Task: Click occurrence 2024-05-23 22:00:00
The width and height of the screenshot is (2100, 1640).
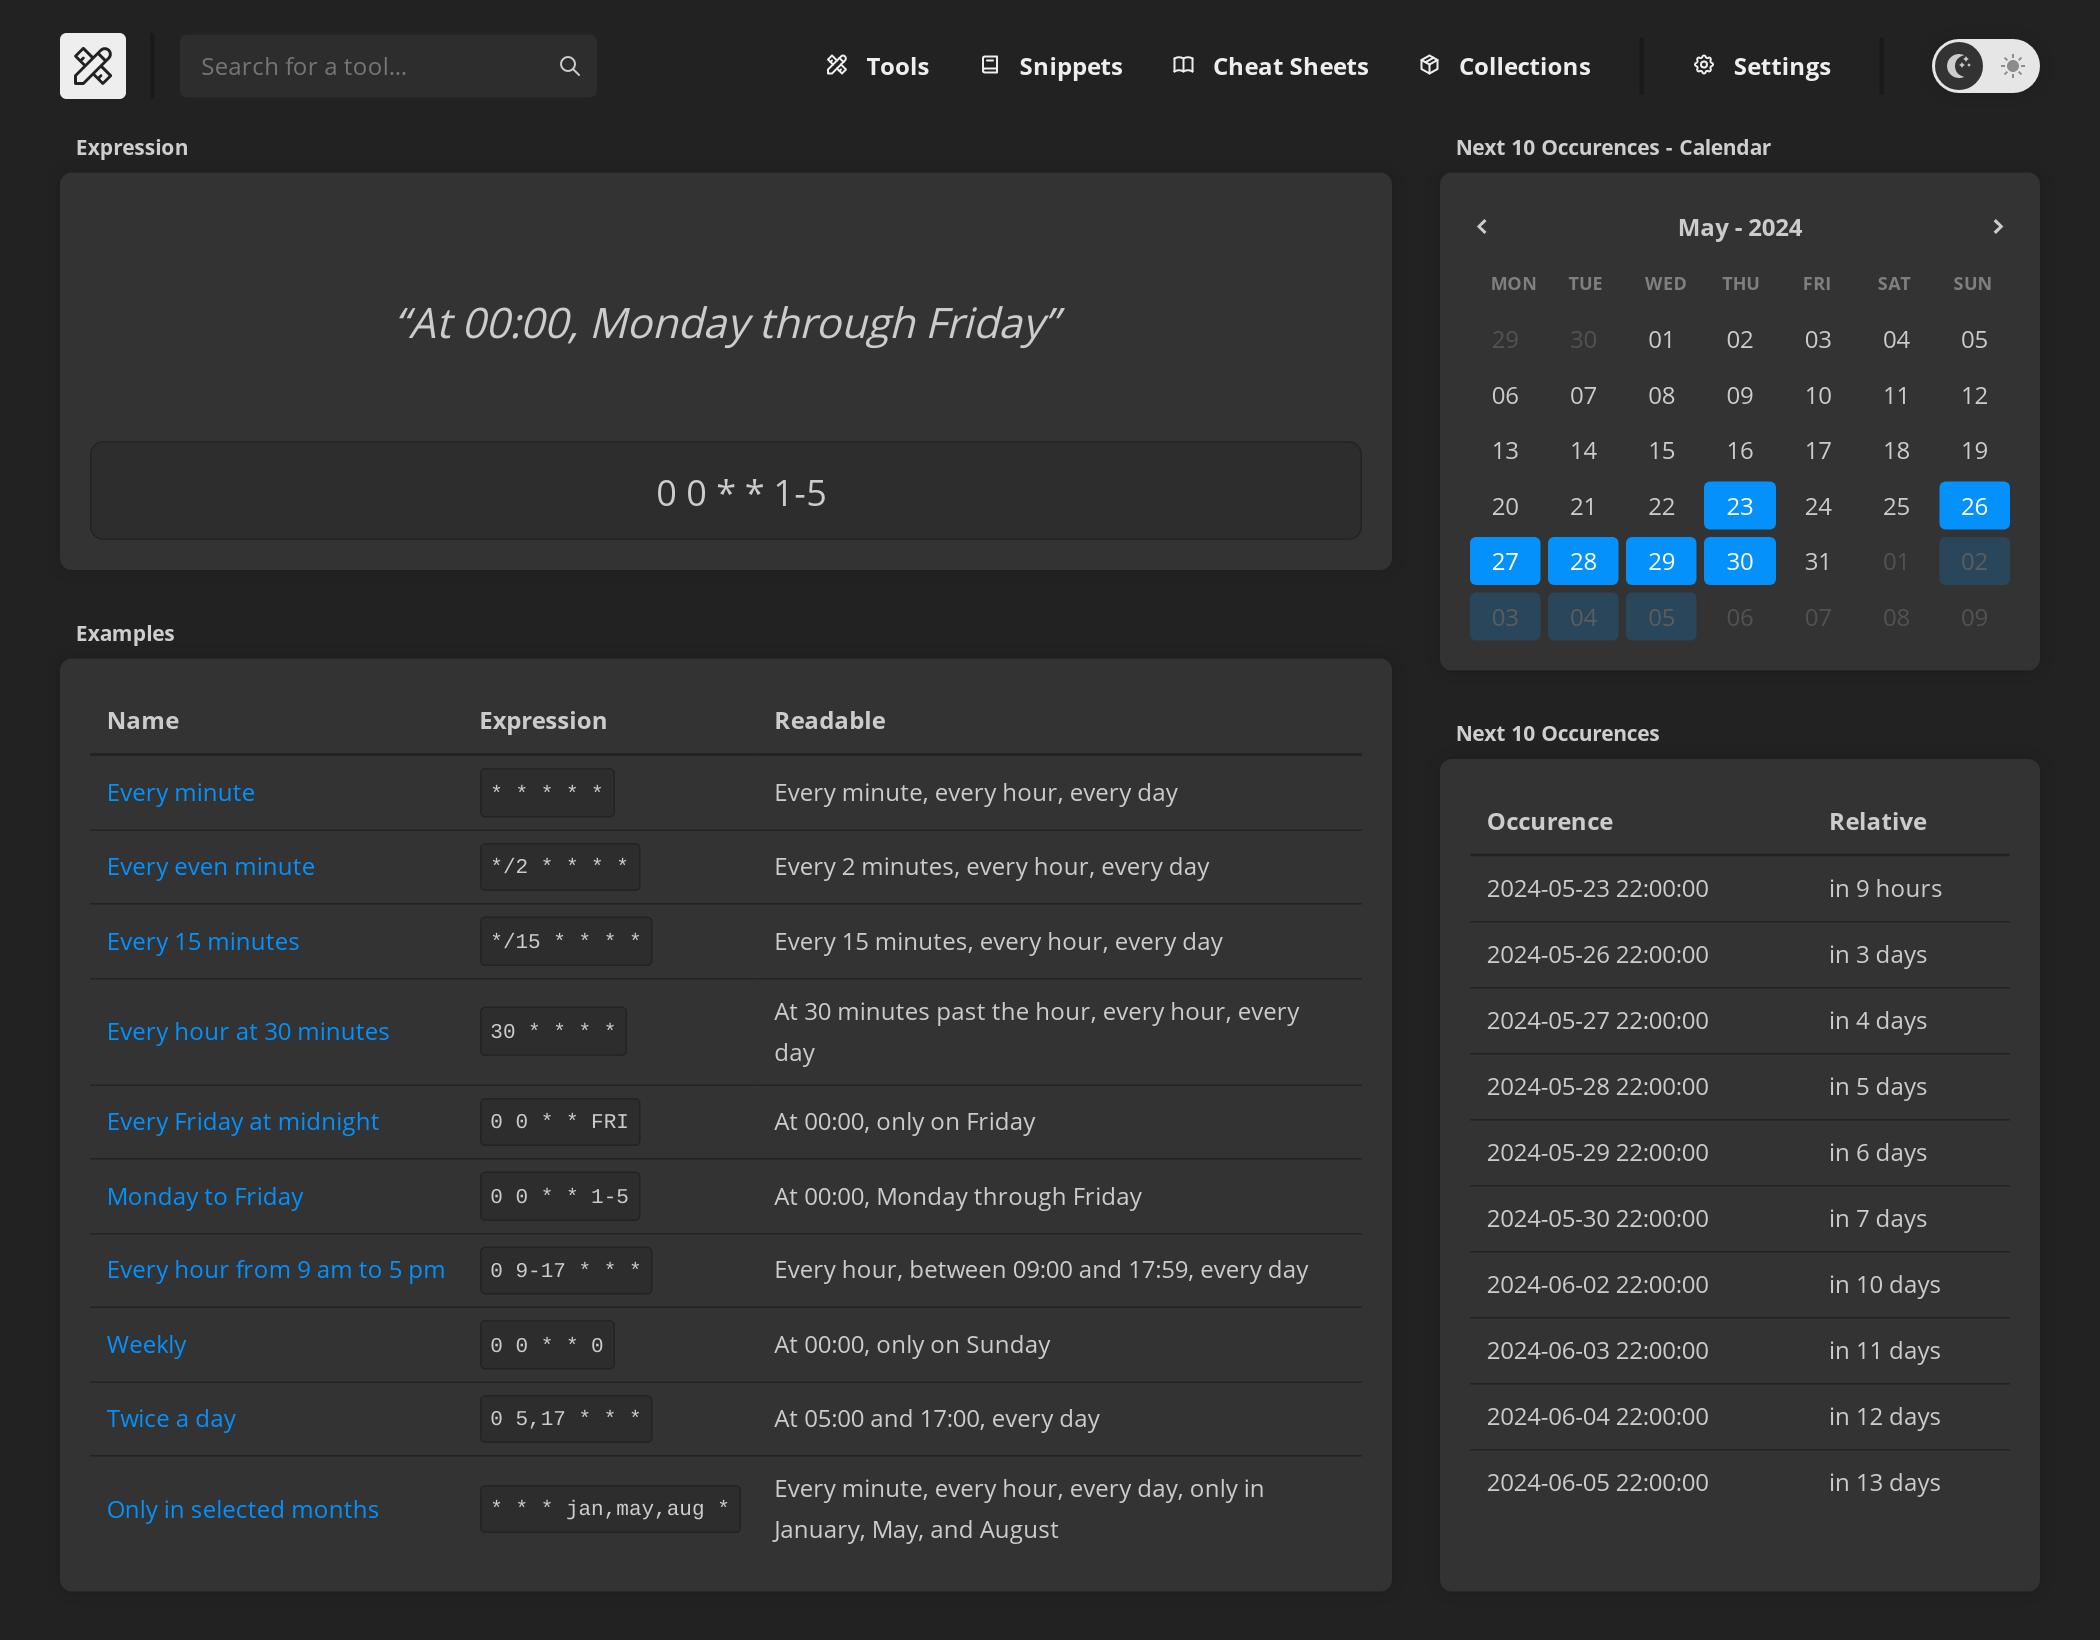Action: click(1597, 888)
